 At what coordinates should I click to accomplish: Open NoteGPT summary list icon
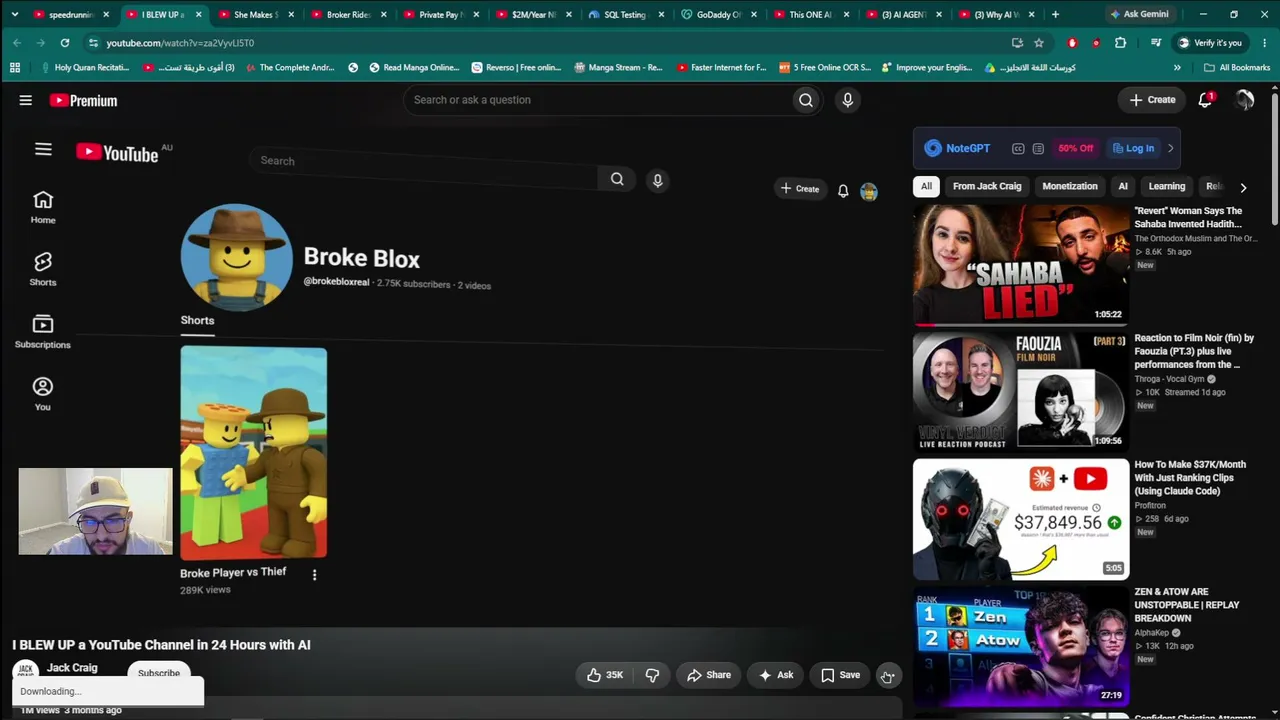1038,148
